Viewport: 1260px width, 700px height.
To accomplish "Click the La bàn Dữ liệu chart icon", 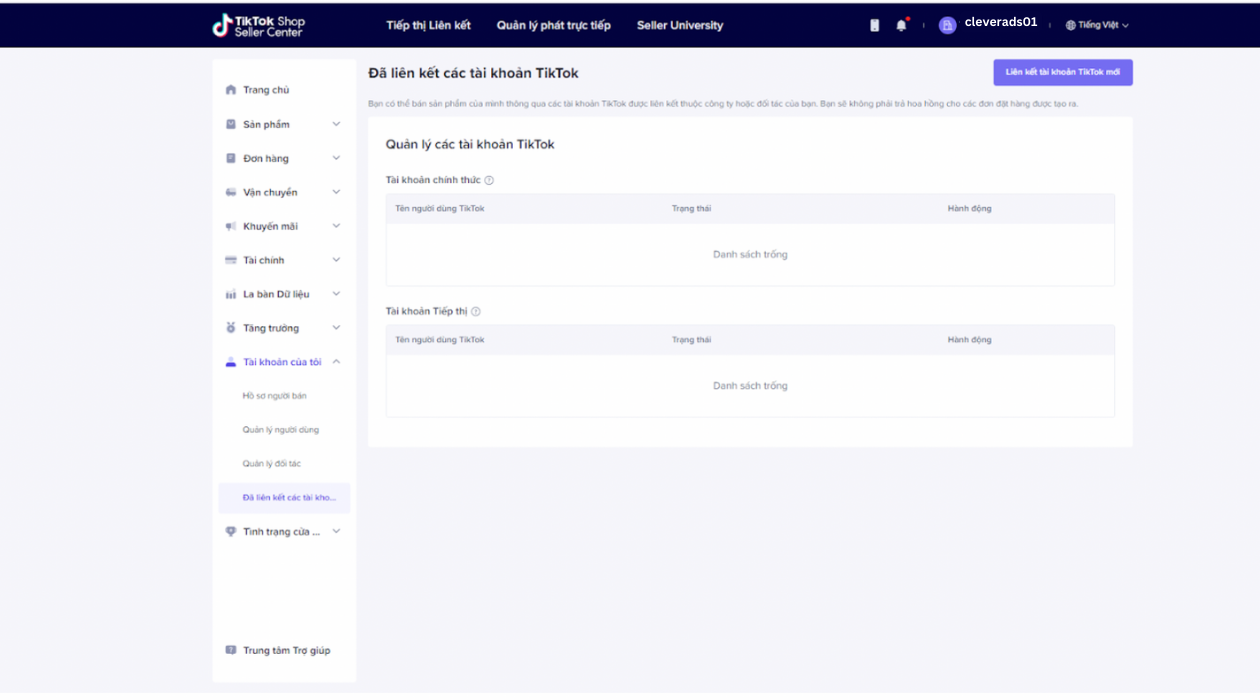I will tap(231, 294).
